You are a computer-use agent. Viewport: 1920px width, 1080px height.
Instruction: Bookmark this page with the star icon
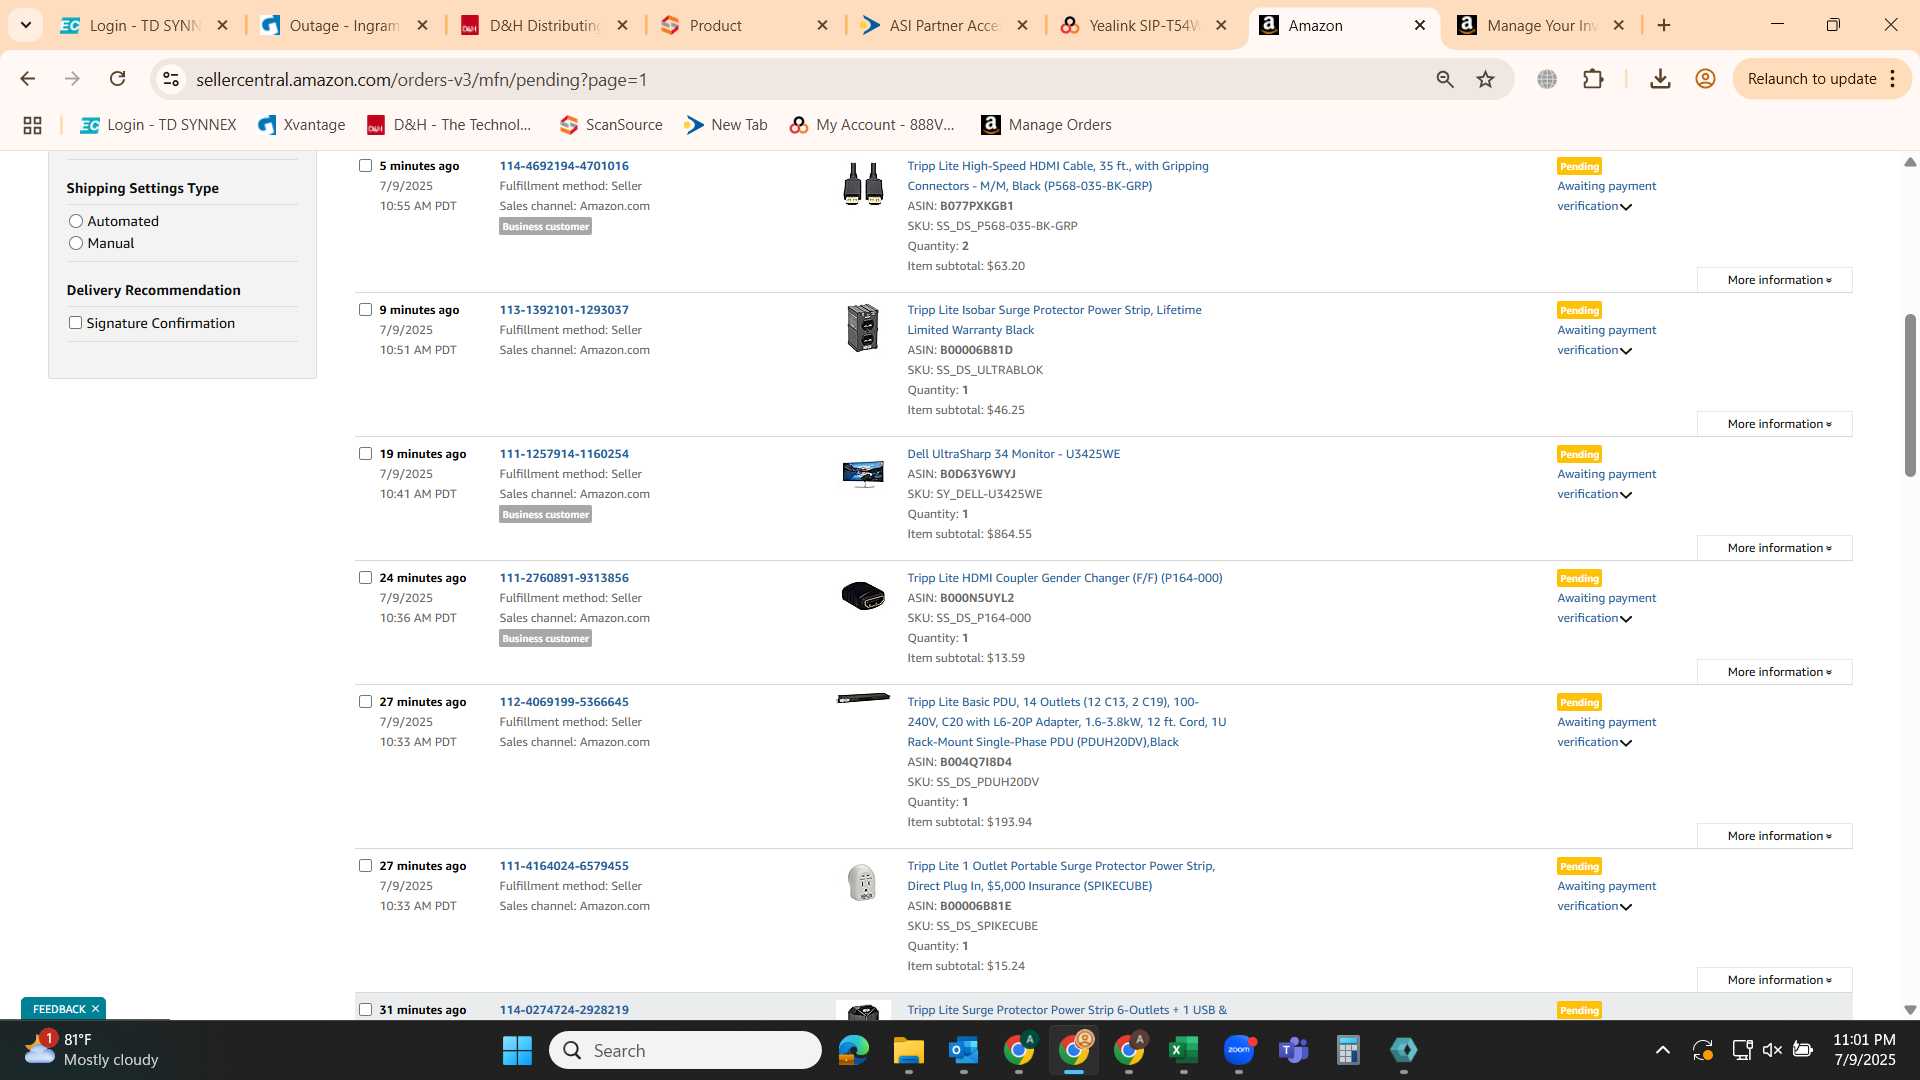(x=1486, y=79)
